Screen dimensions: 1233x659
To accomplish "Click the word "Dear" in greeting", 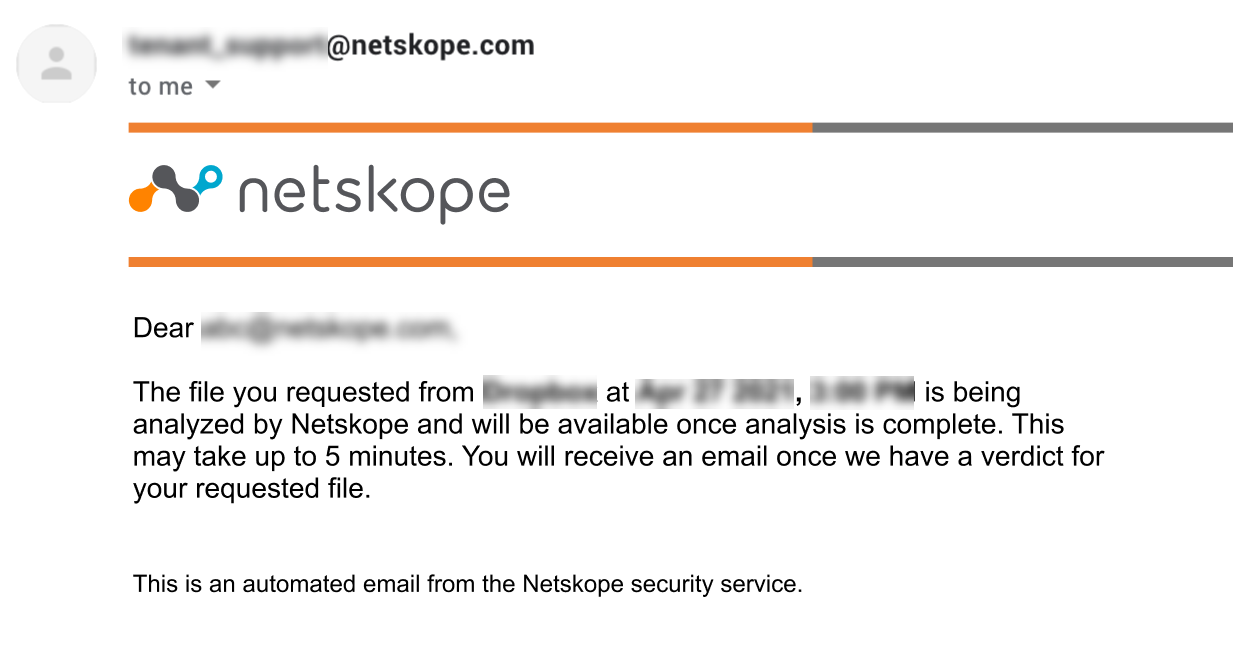I will coord(163,328).
